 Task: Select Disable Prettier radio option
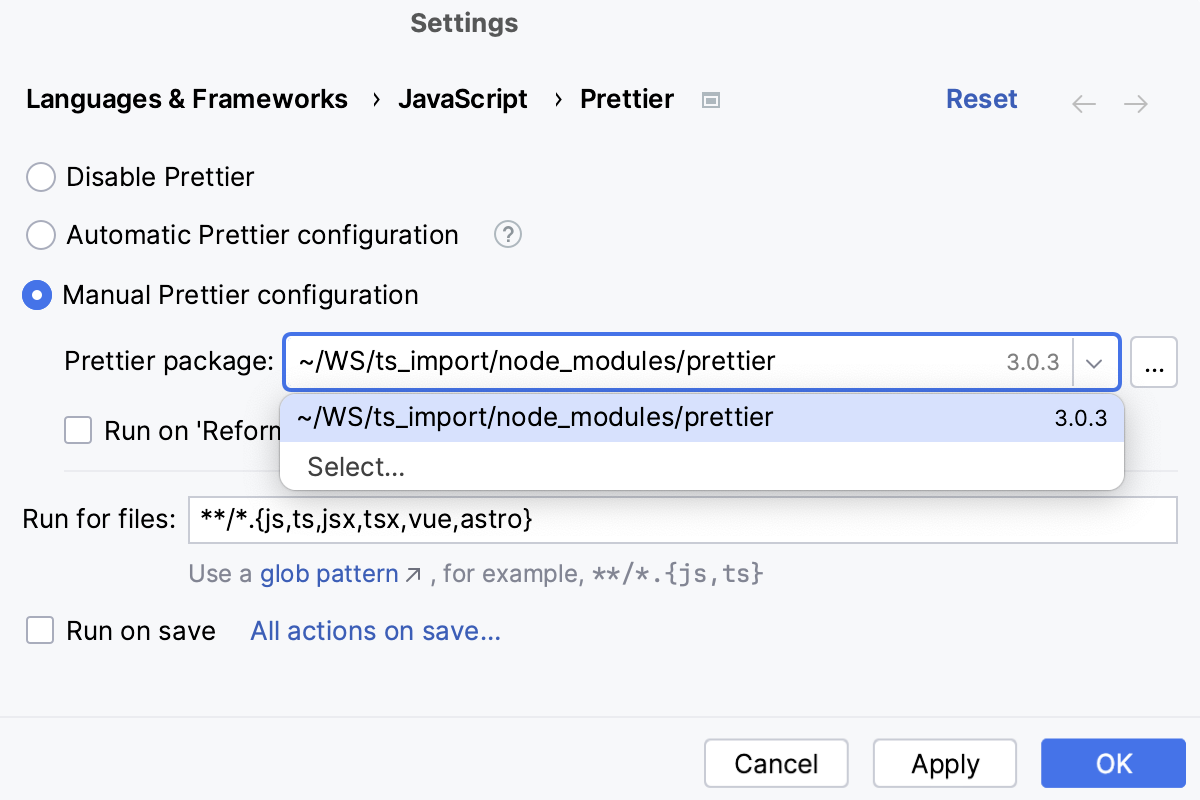click(40, 177)
